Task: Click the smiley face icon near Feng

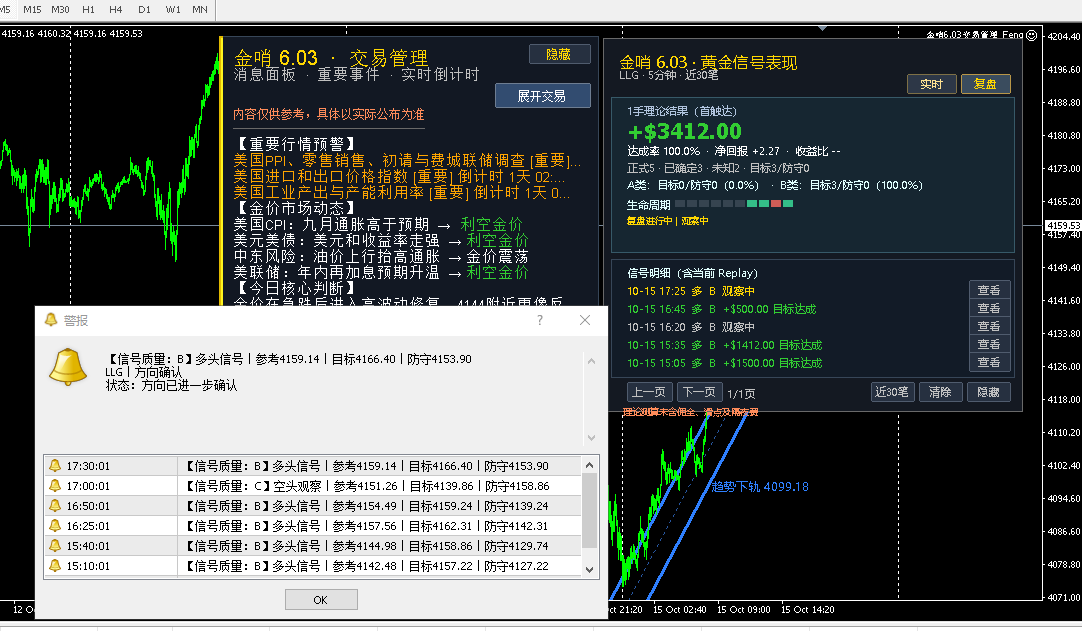Action: pos(1032,35)
